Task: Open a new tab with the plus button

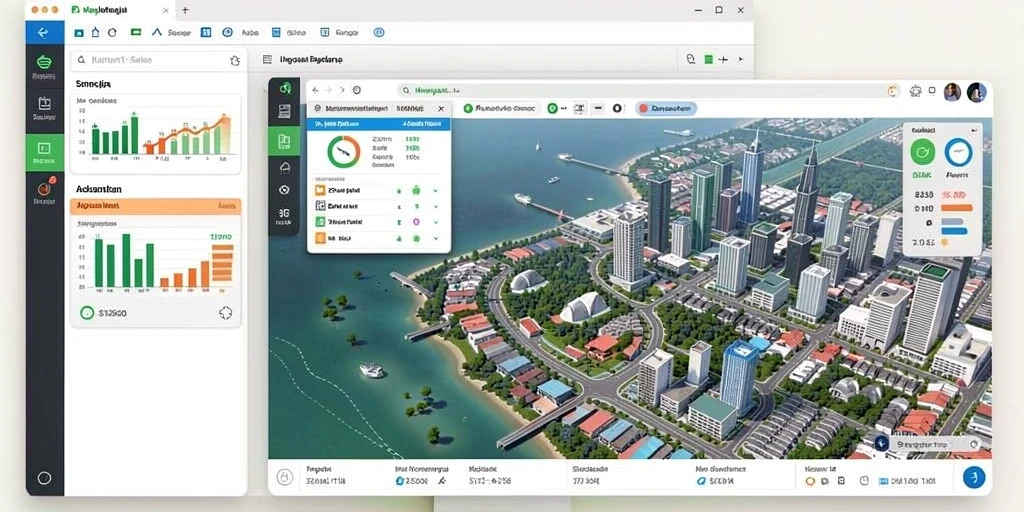Action: (x=185, y=10)
